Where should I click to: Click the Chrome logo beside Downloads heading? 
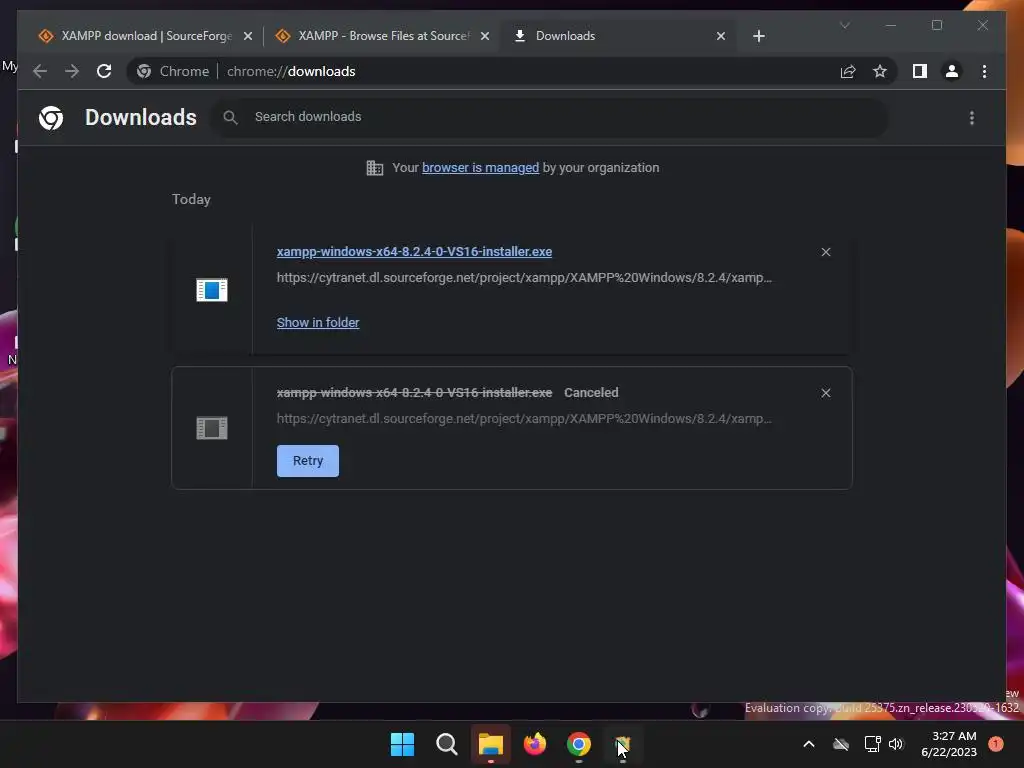(x=51, y=118)
